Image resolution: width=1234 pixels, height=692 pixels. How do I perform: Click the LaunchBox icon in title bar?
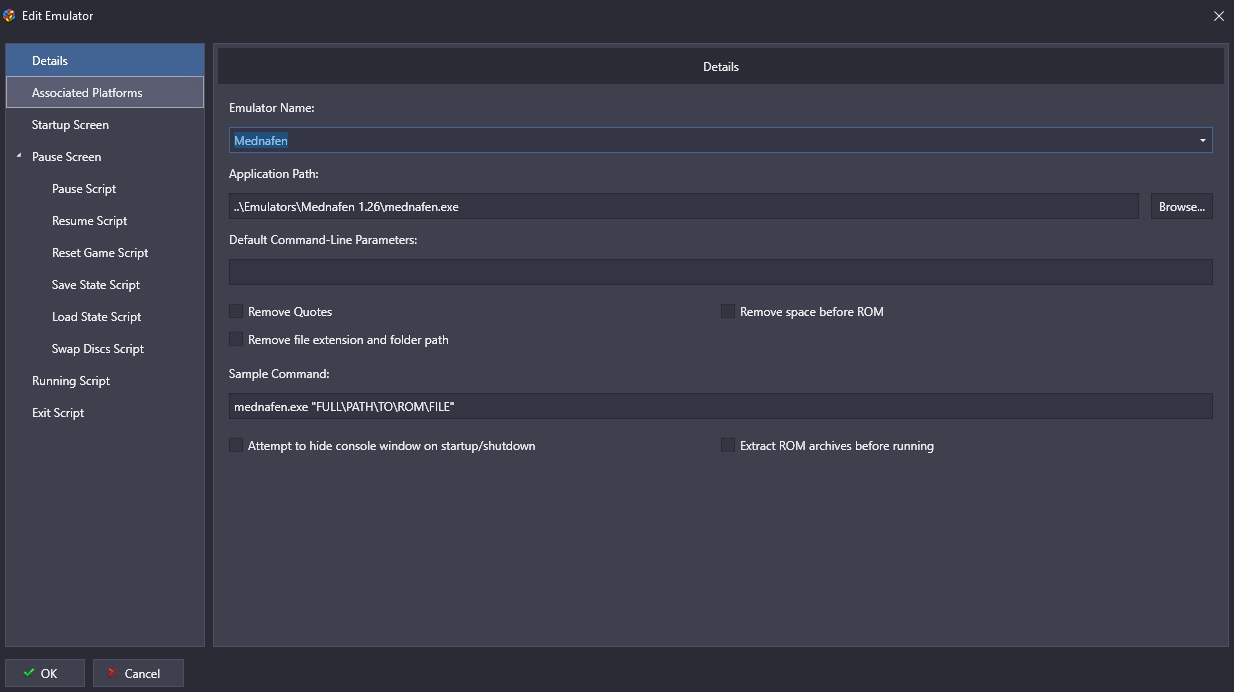10,15
